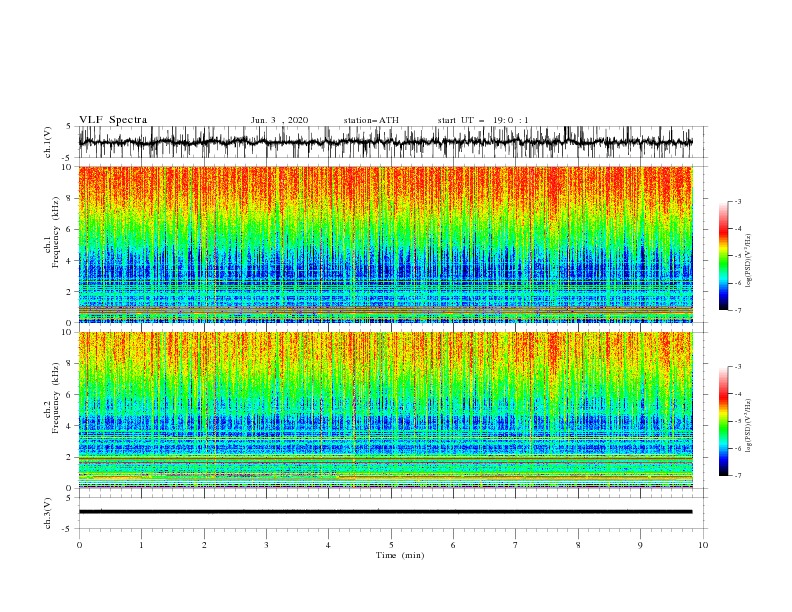Click the 3 minute time tick label
Image resolution: width=792 pixels, height=612 pixels.
pyautogui.click(x=266, y=545)
